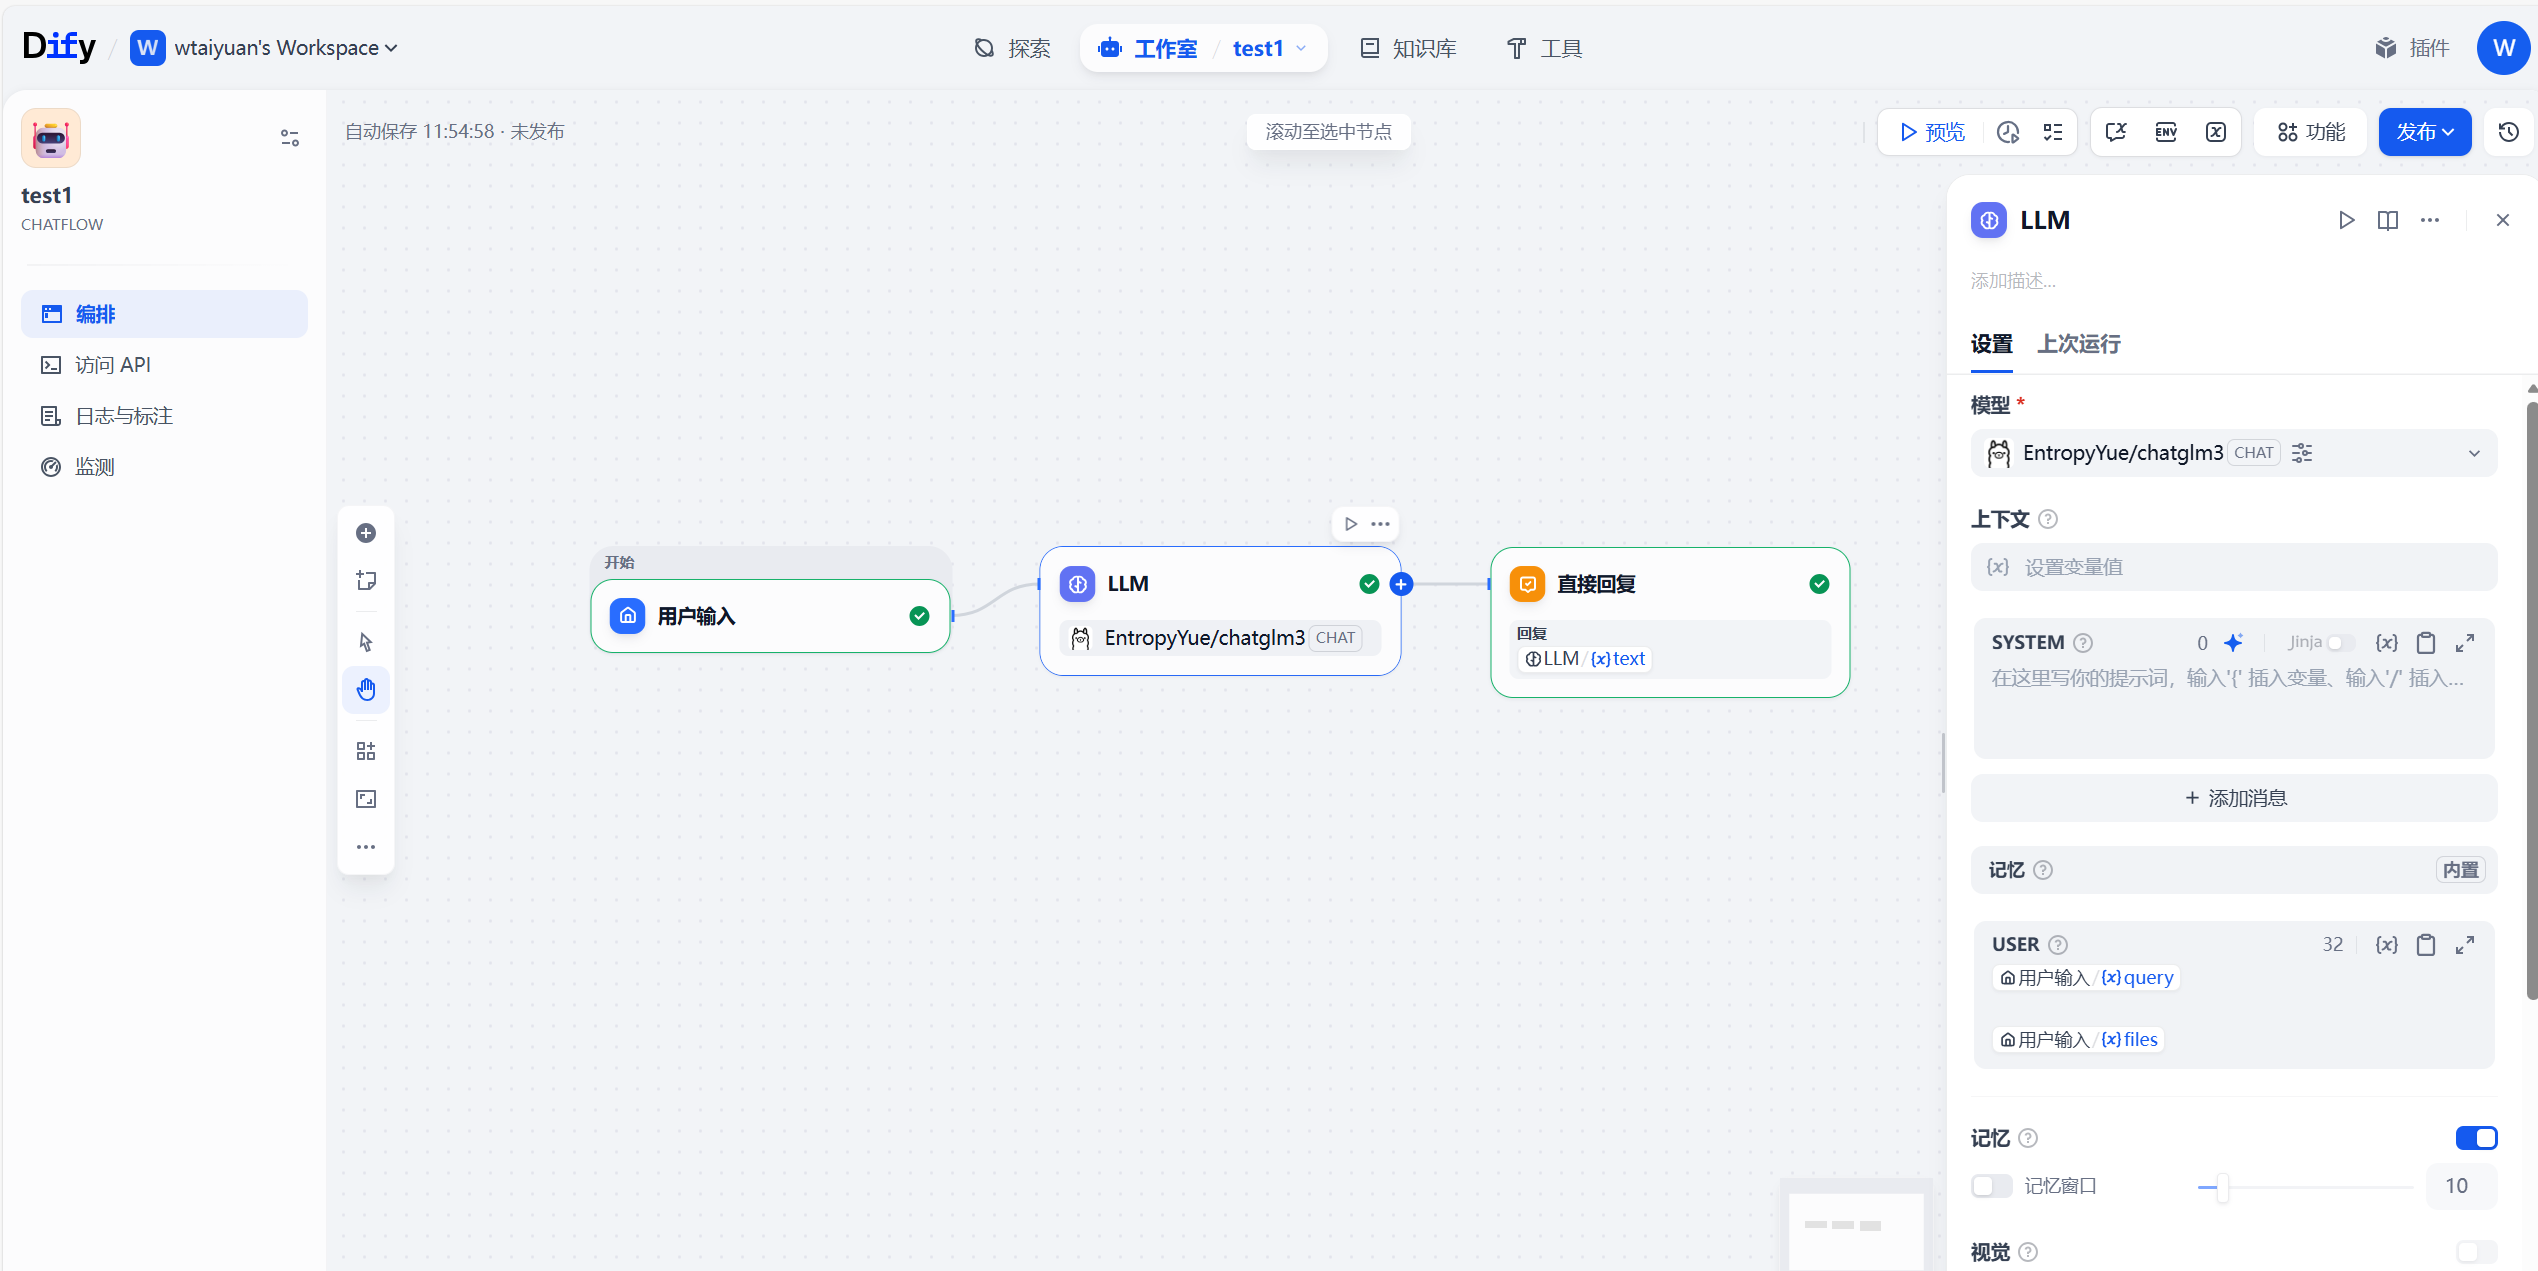Screen dimensions: 2538x1271
Task: Click the prompt generator sparkle icon
Action: 2233,643
